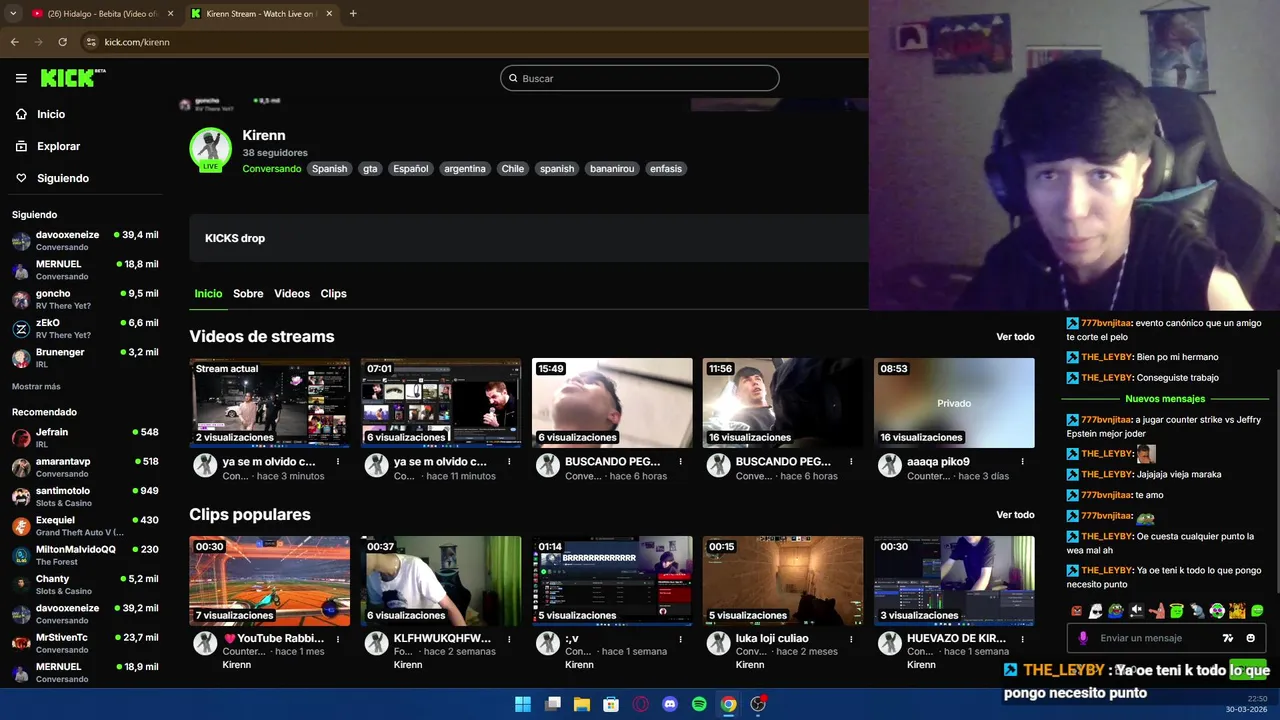Open the Stream actual video thumbnail
1280x720 pixels.
270,403
